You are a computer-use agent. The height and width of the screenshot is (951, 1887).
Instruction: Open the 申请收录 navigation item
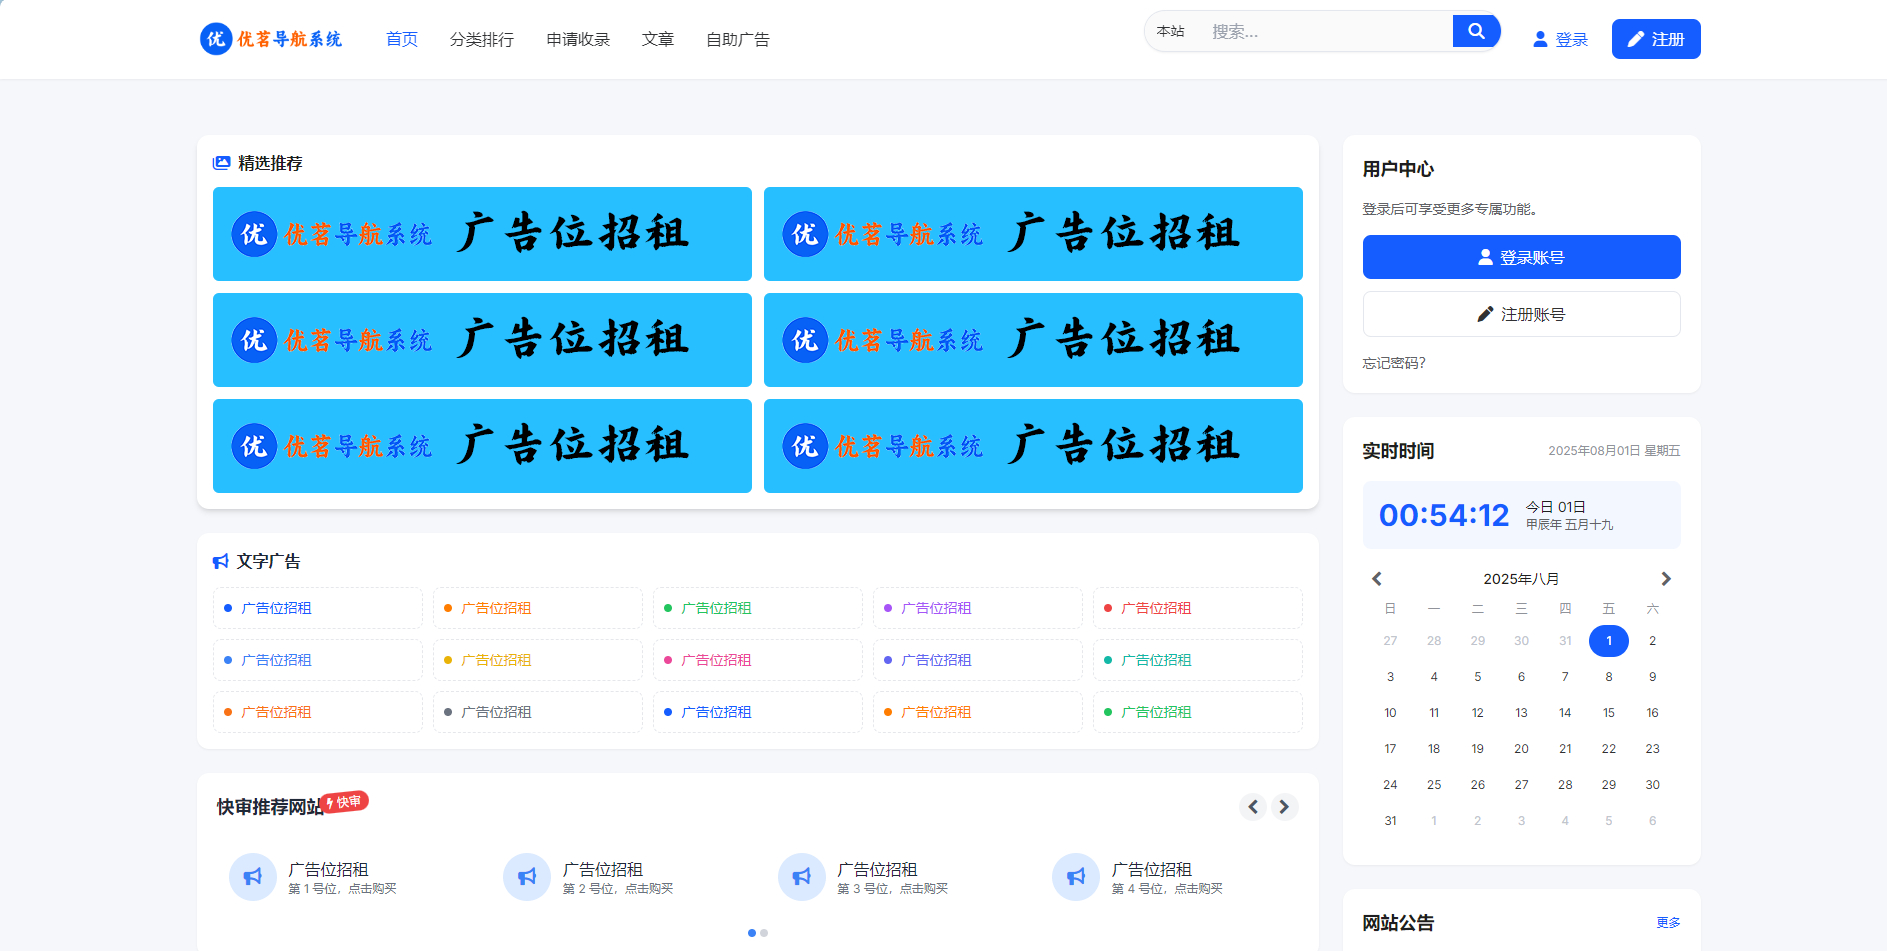click(578, 40)
